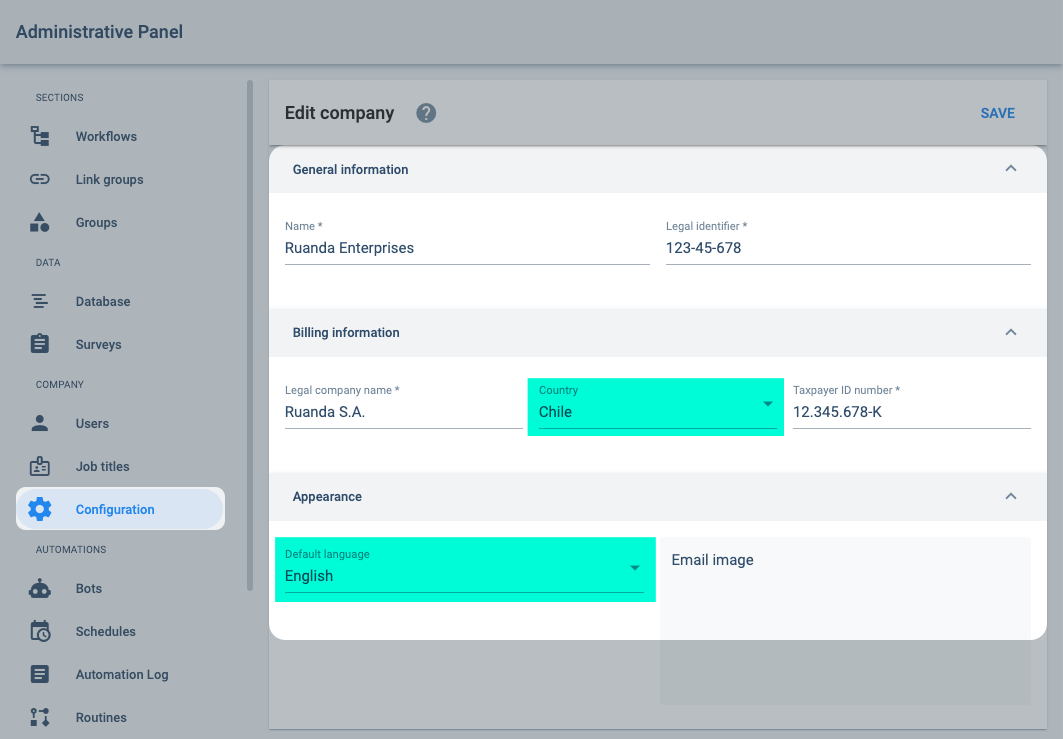Open the Country dropdown showing Chile
Image resolution: width=1063 pixels, height=739 pixels.
point(658,405)
